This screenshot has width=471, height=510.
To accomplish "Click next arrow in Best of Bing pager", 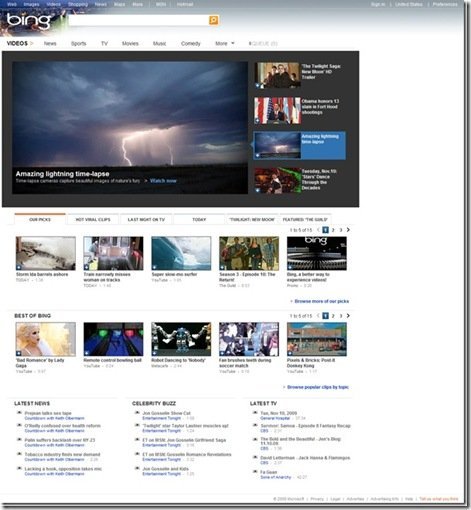I will (x=348, y=316).
